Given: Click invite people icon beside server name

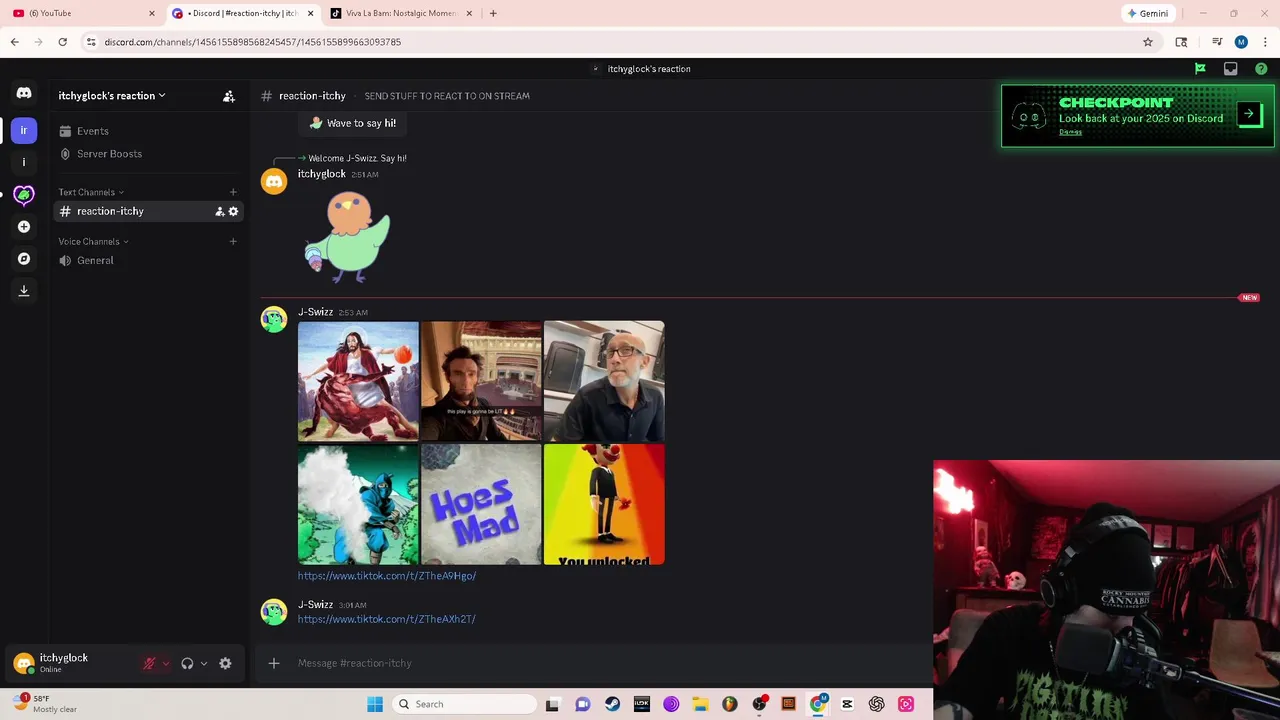Looking at the screenshot, I should [x=229, y=96].
